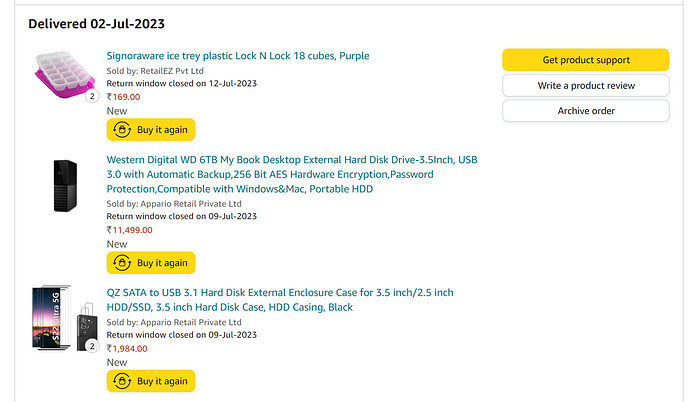Click the ₹11,499.00 price

tap(129, 230)
